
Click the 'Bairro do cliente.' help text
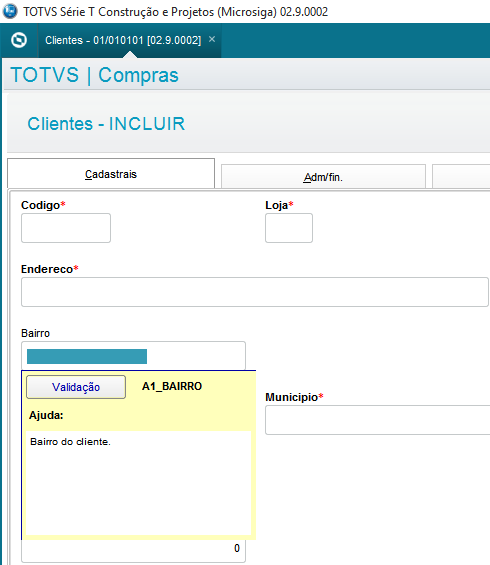(x=70, y=442)
